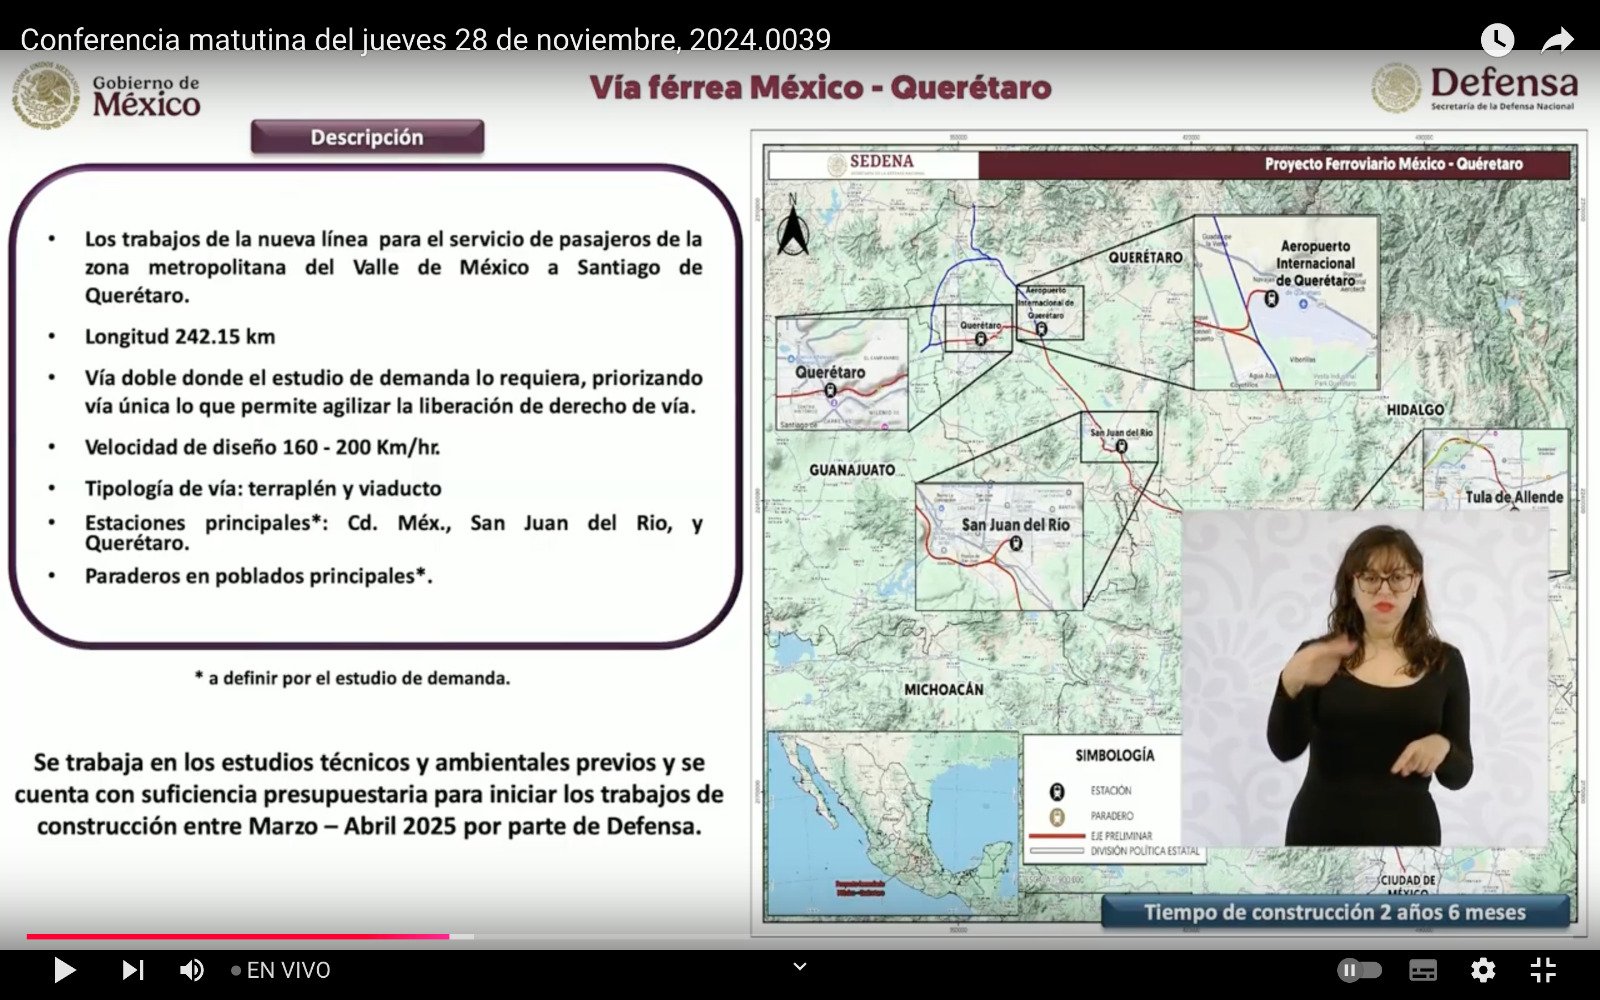Click the bullet 'Velocidad de diseño 160 - 200 Km/hr.'
The height and width of the screenshot is (1000, 1600).
tap(262, 447)
